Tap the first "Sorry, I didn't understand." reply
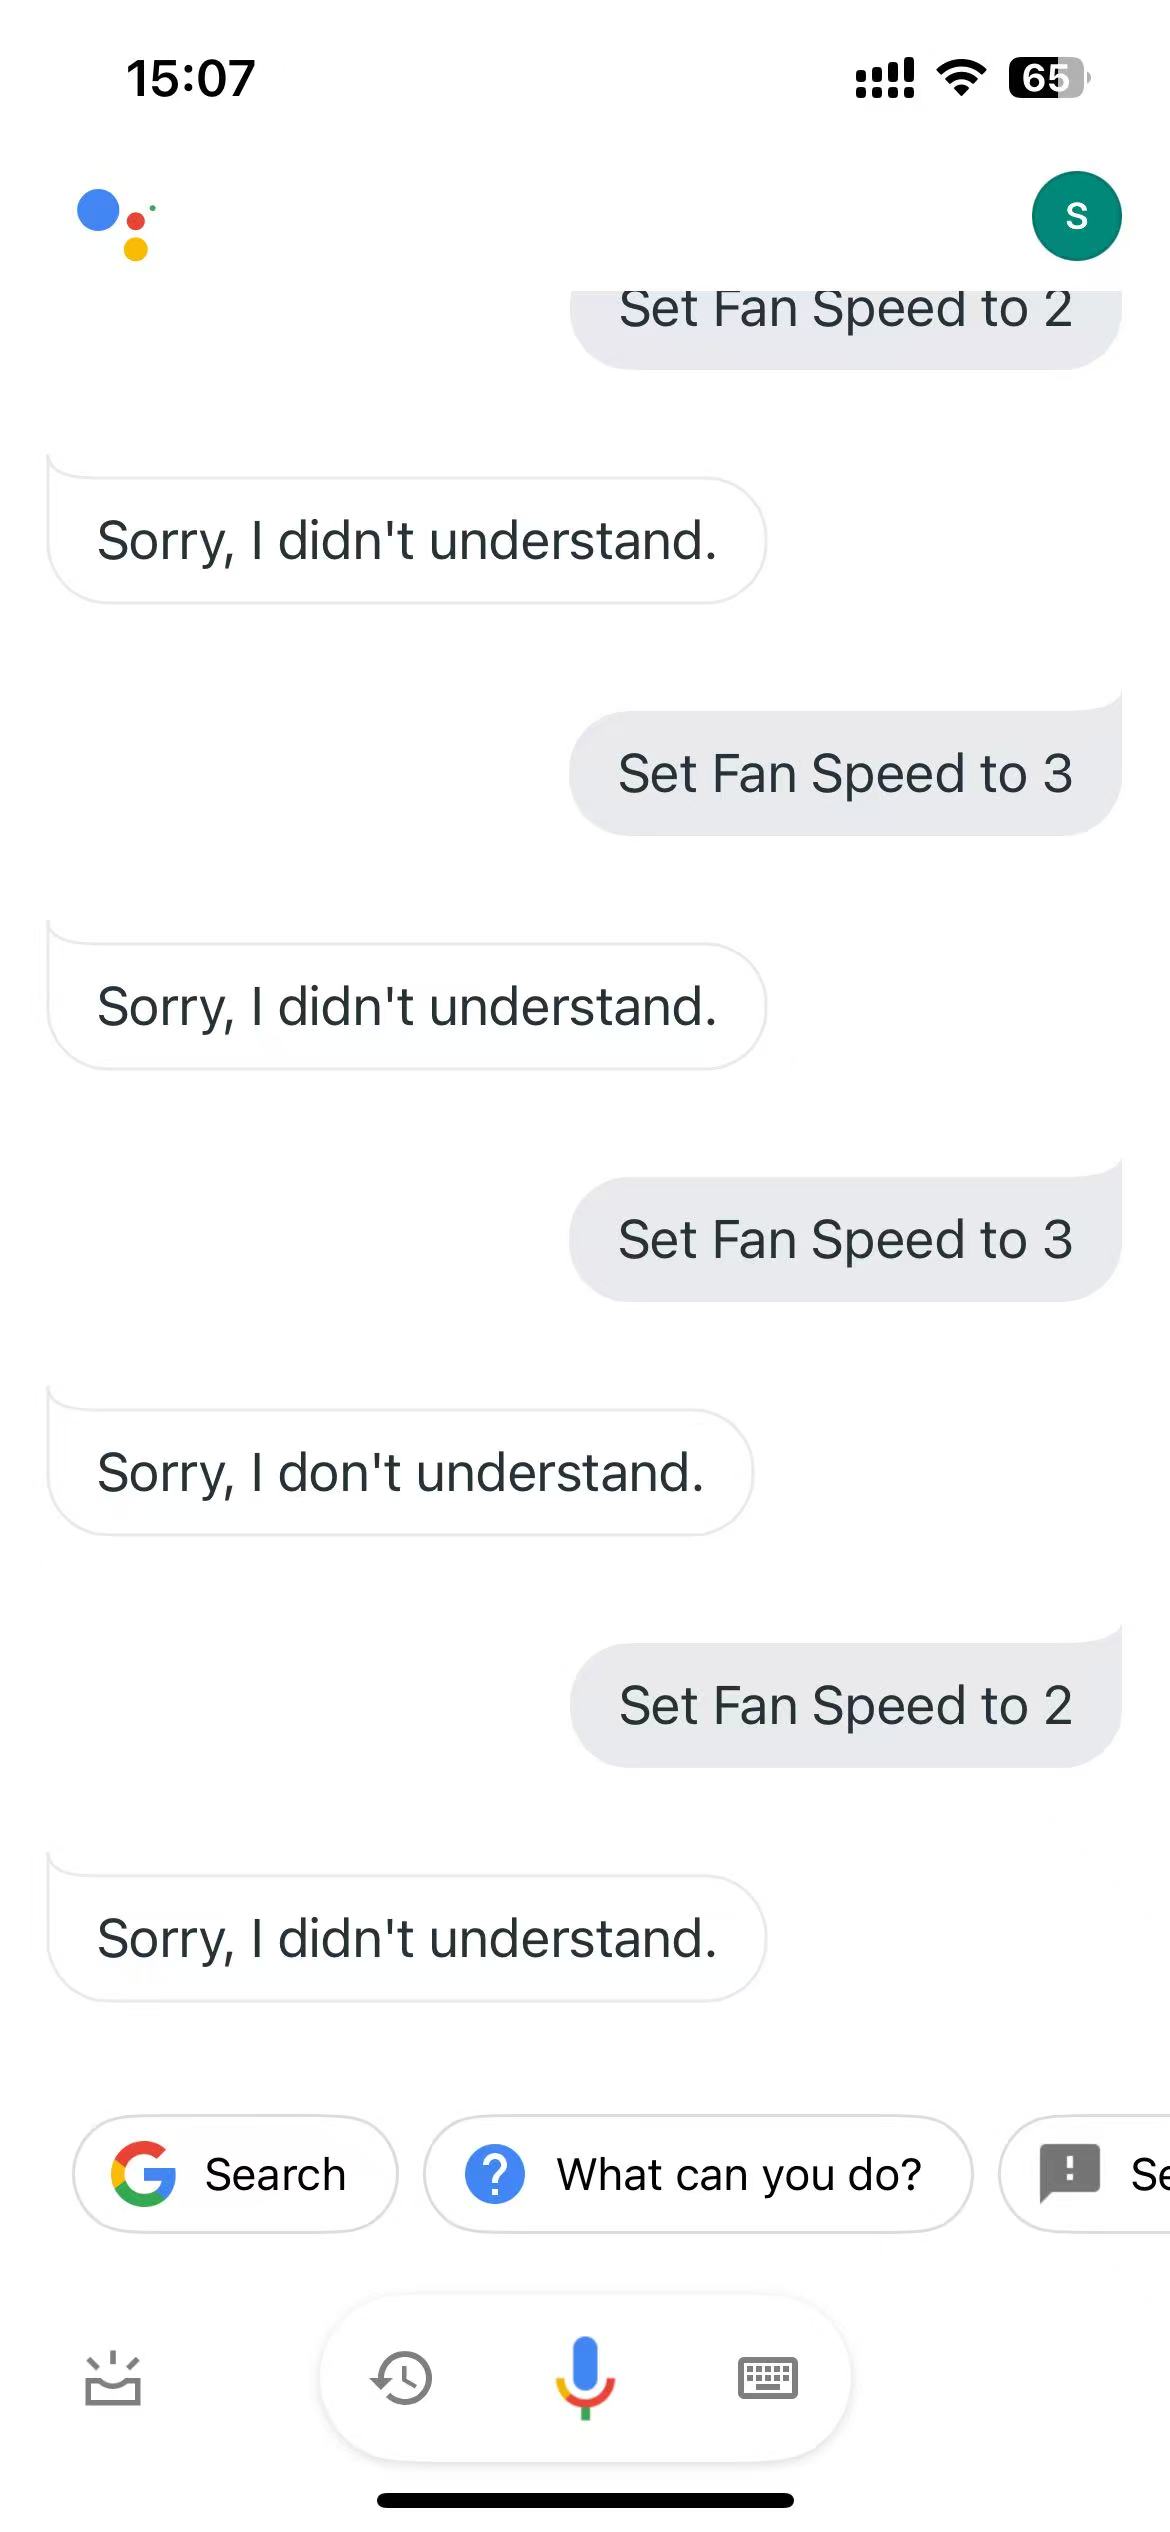 [x=407, y=540]
